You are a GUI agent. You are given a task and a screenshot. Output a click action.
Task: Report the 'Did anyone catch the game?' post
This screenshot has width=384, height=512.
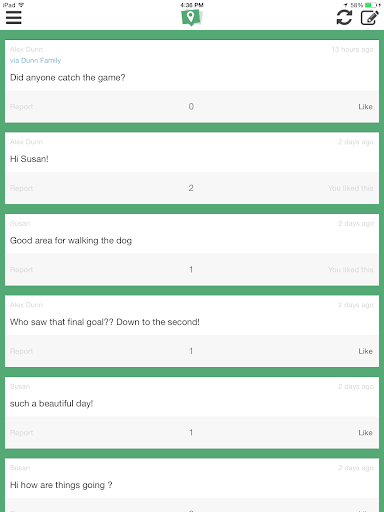[x=21, y=107]
